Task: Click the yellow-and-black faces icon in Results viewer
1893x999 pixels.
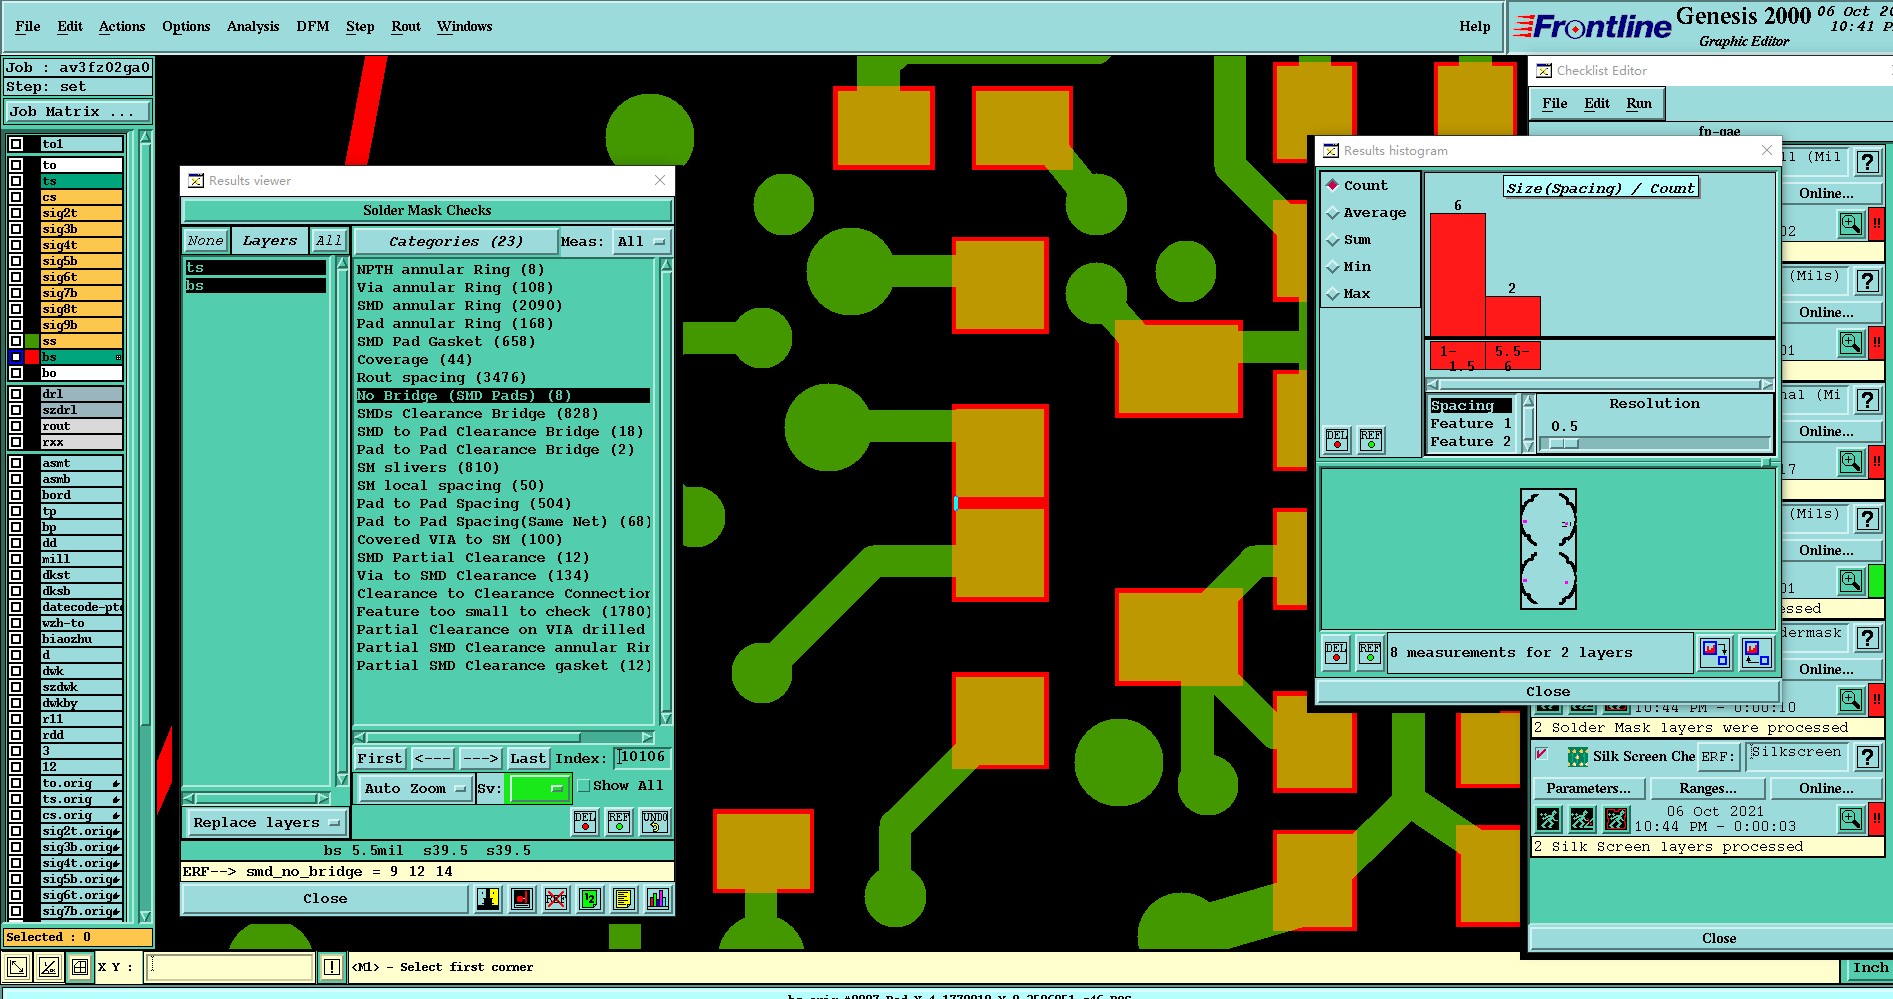Action: [488, 899]
